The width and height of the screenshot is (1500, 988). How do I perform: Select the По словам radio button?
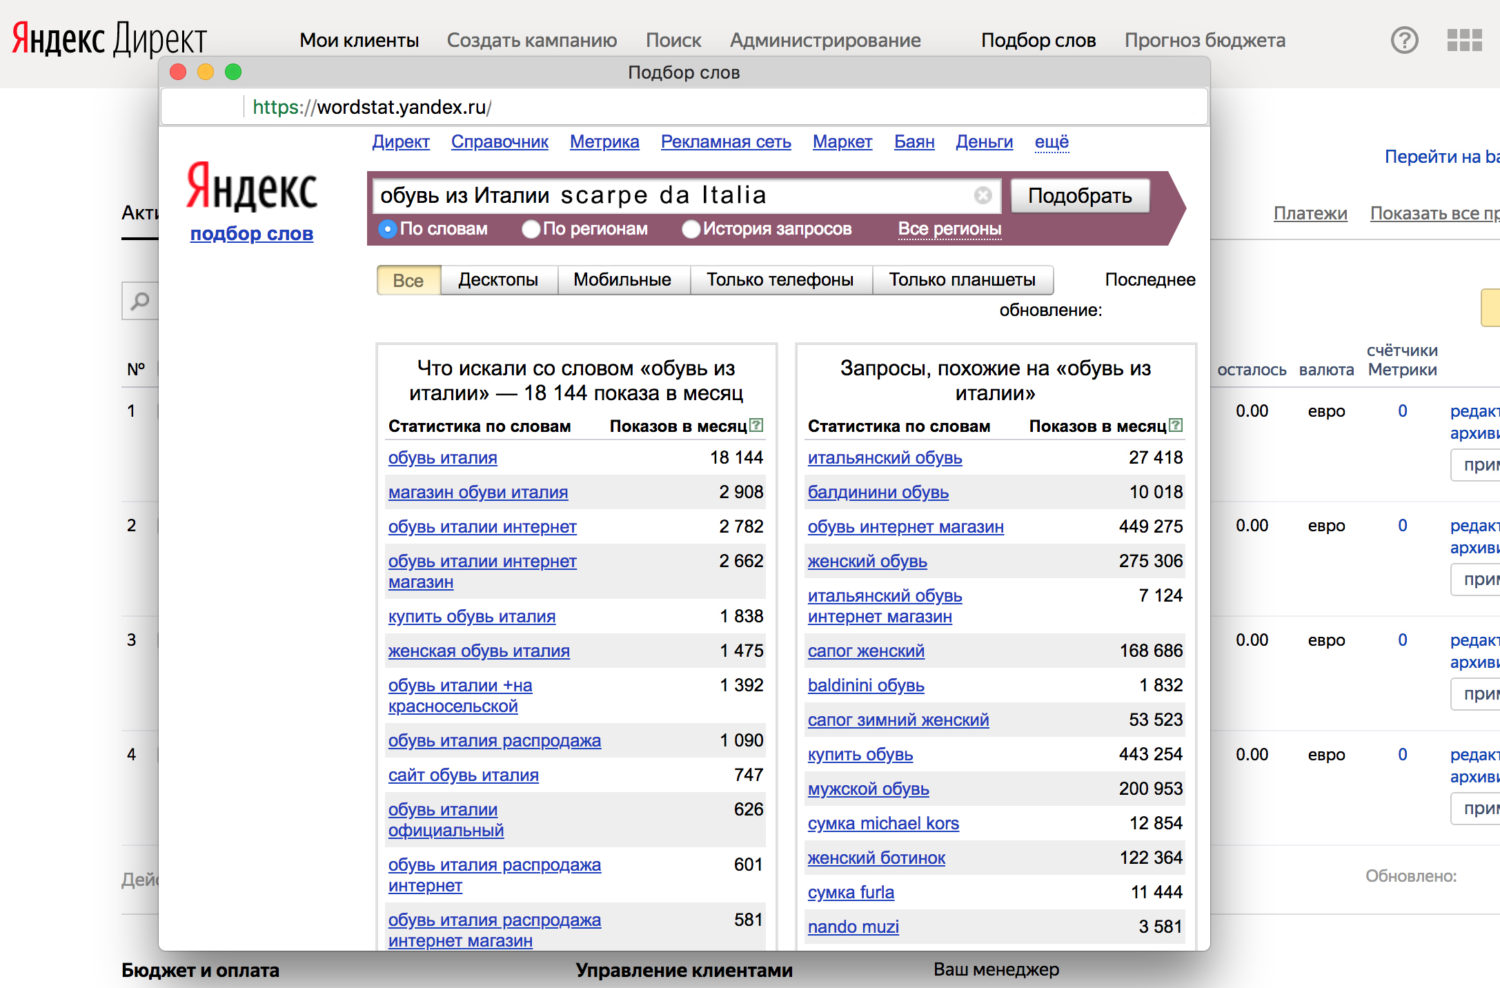click(x=388, y=229)
